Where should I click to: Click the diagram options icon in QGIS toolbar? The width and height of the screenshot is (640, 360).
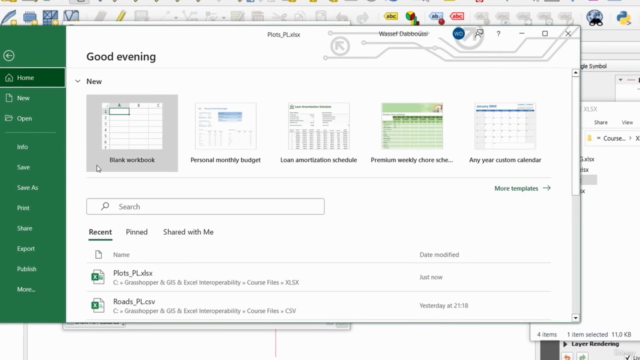tap(412, 18)
